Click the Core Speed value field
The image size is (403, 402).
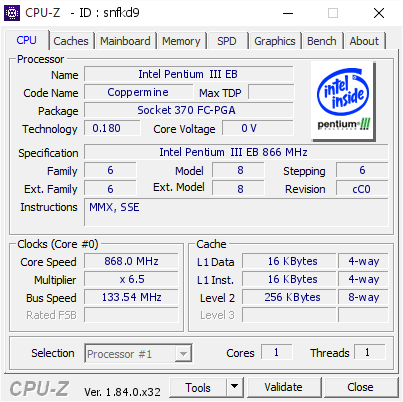pyautogui.click(x=131, y=261)
